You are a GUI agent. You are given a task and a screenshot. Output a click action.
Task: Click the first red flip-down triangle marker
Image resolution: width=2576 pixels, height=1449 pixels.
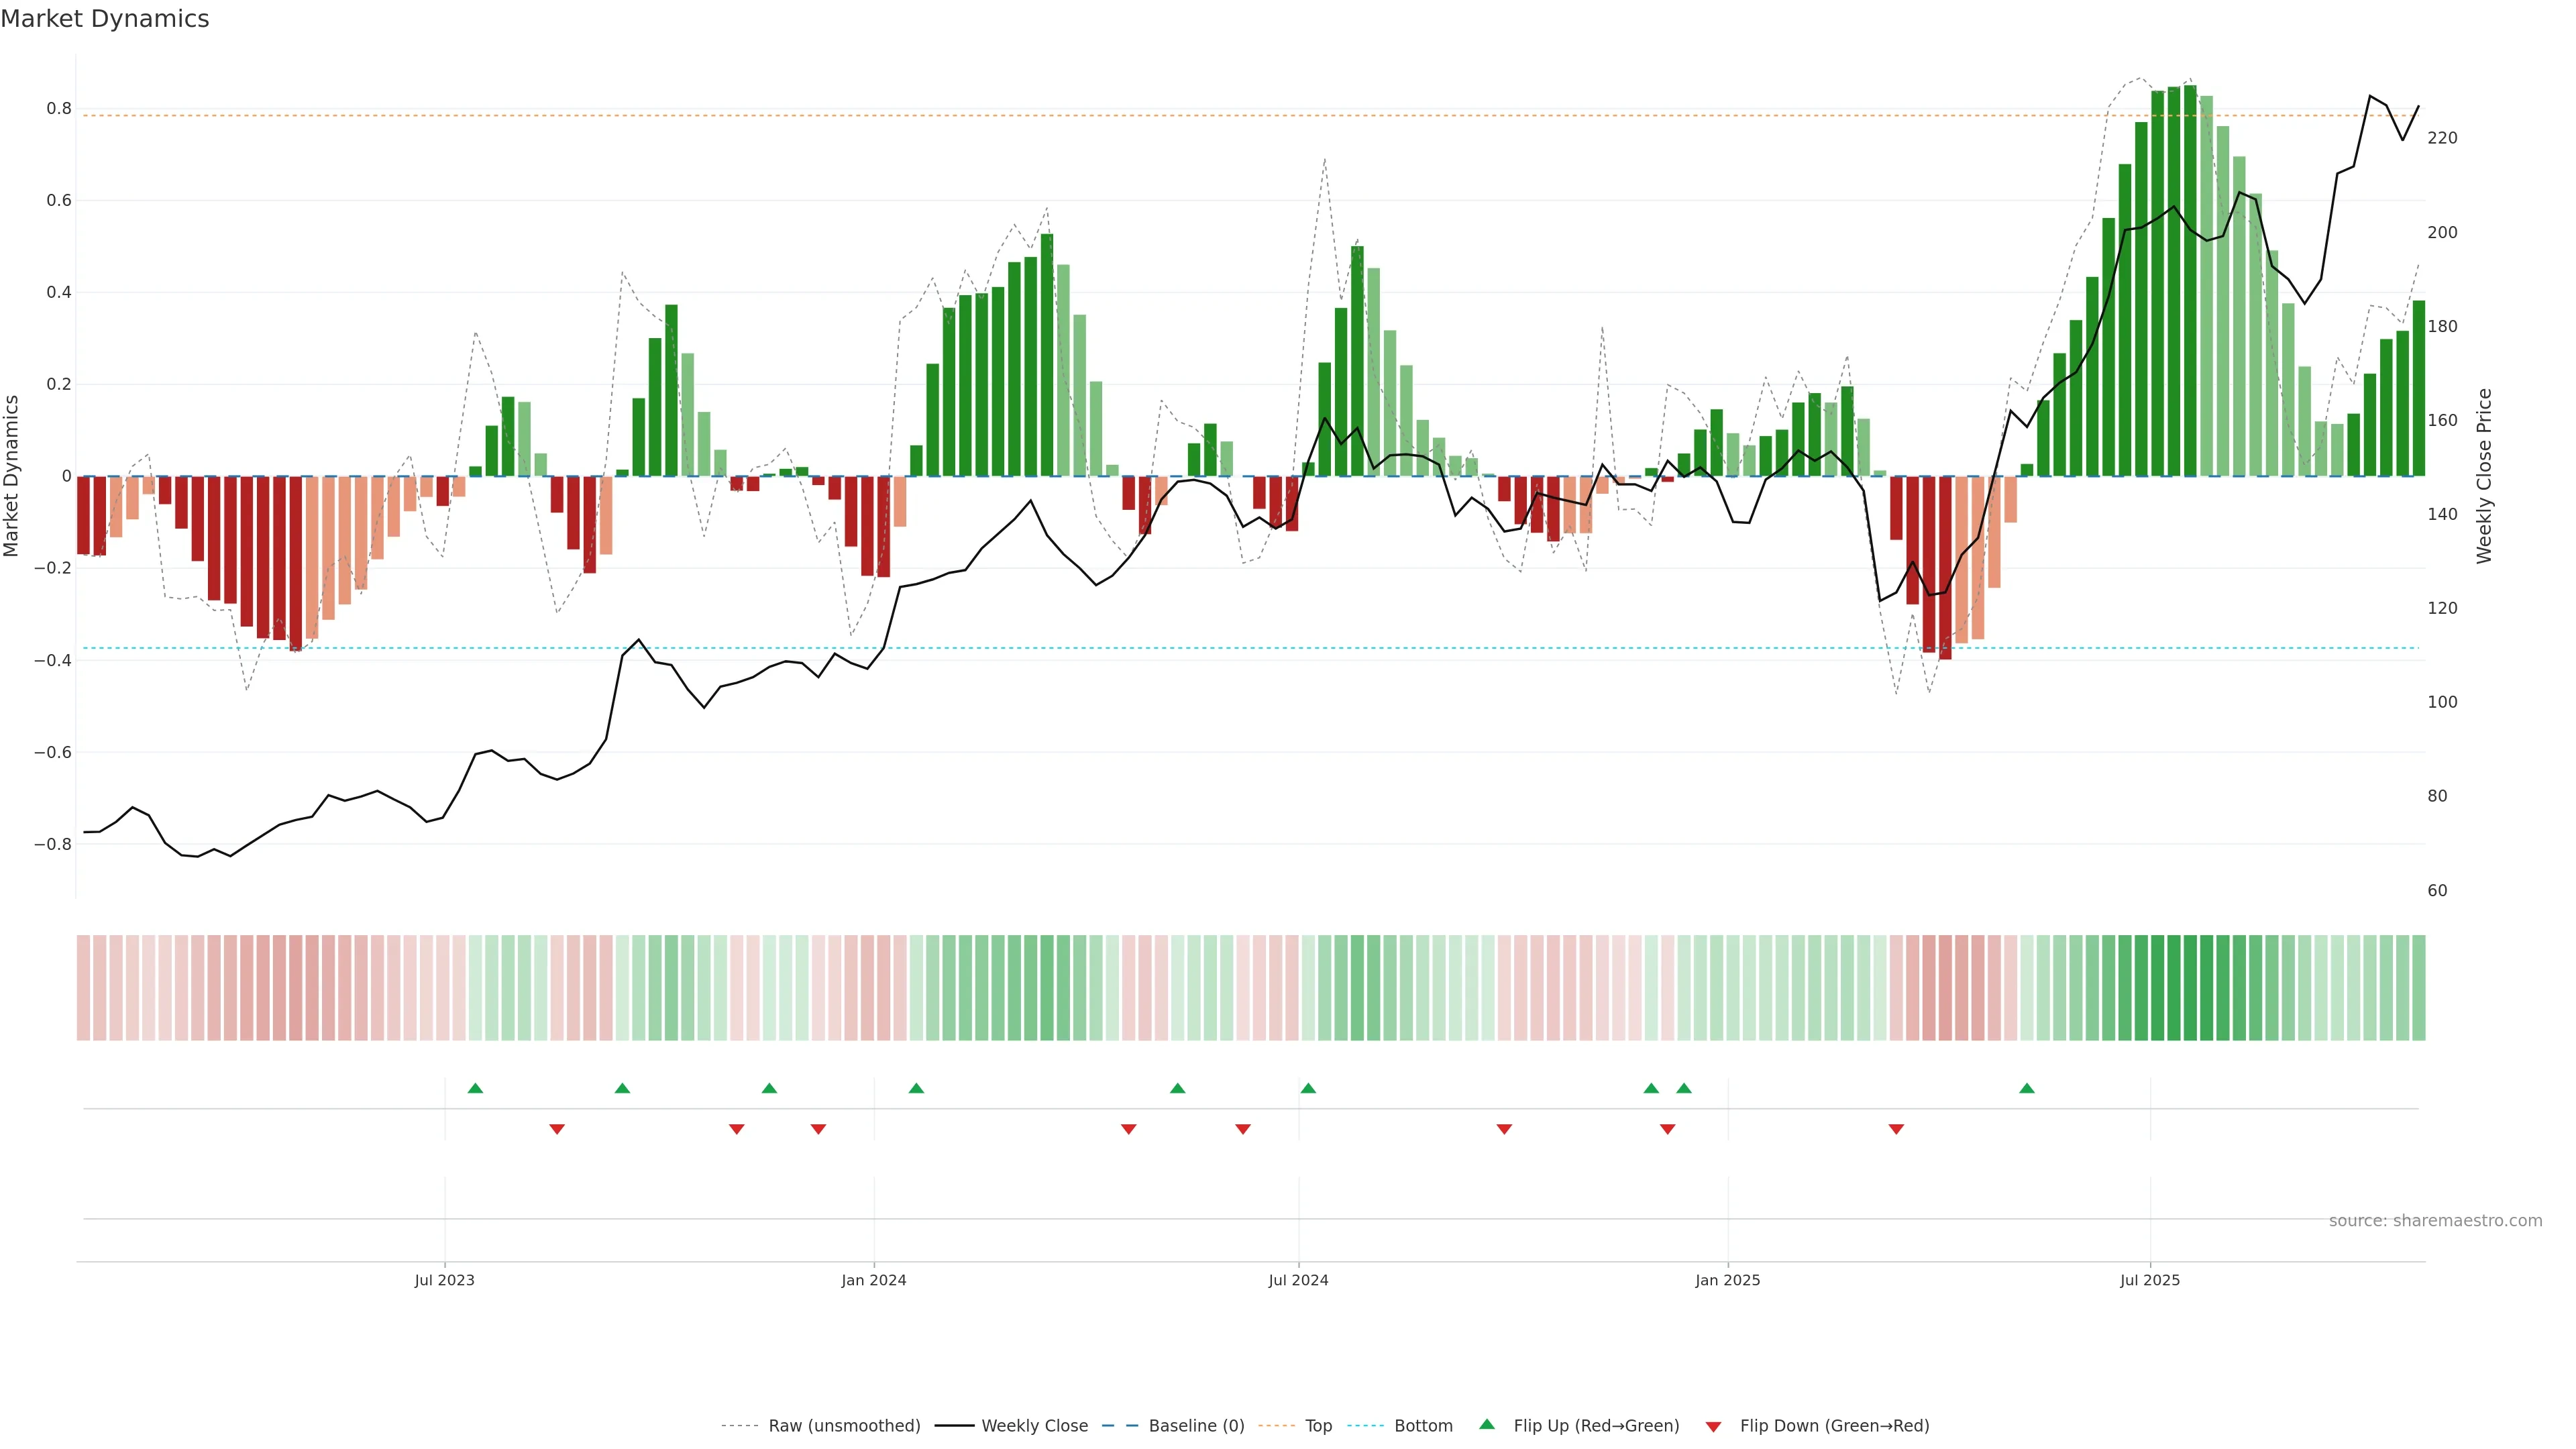click(557, 1129)
